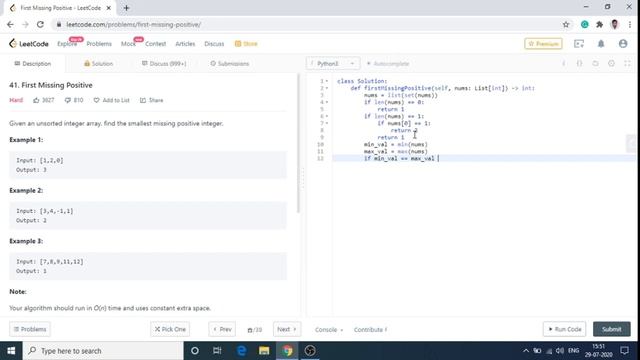Viewport: 640px width, 360px height.
Task: Switch to the locked Solution tab
Action: pyautogui.click(x=98, y=64)
